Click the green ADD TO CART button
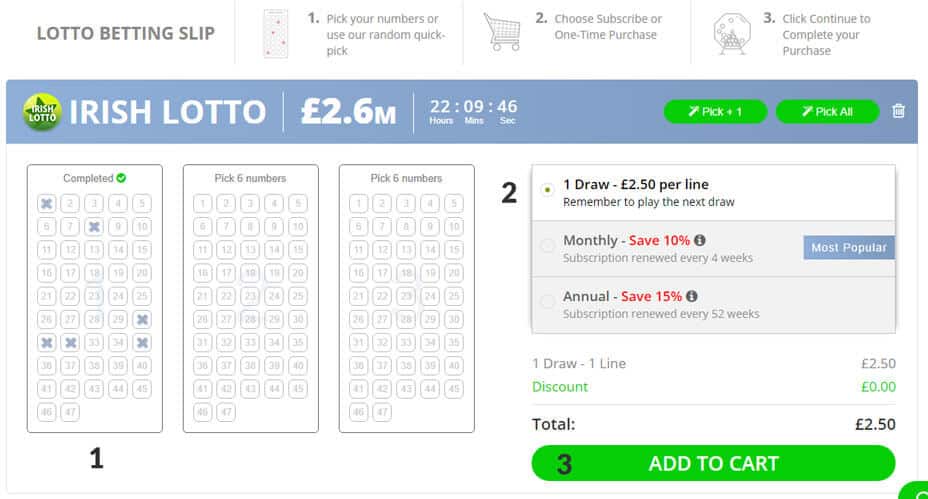Screen dimensions: 928x499 (713, 463)
